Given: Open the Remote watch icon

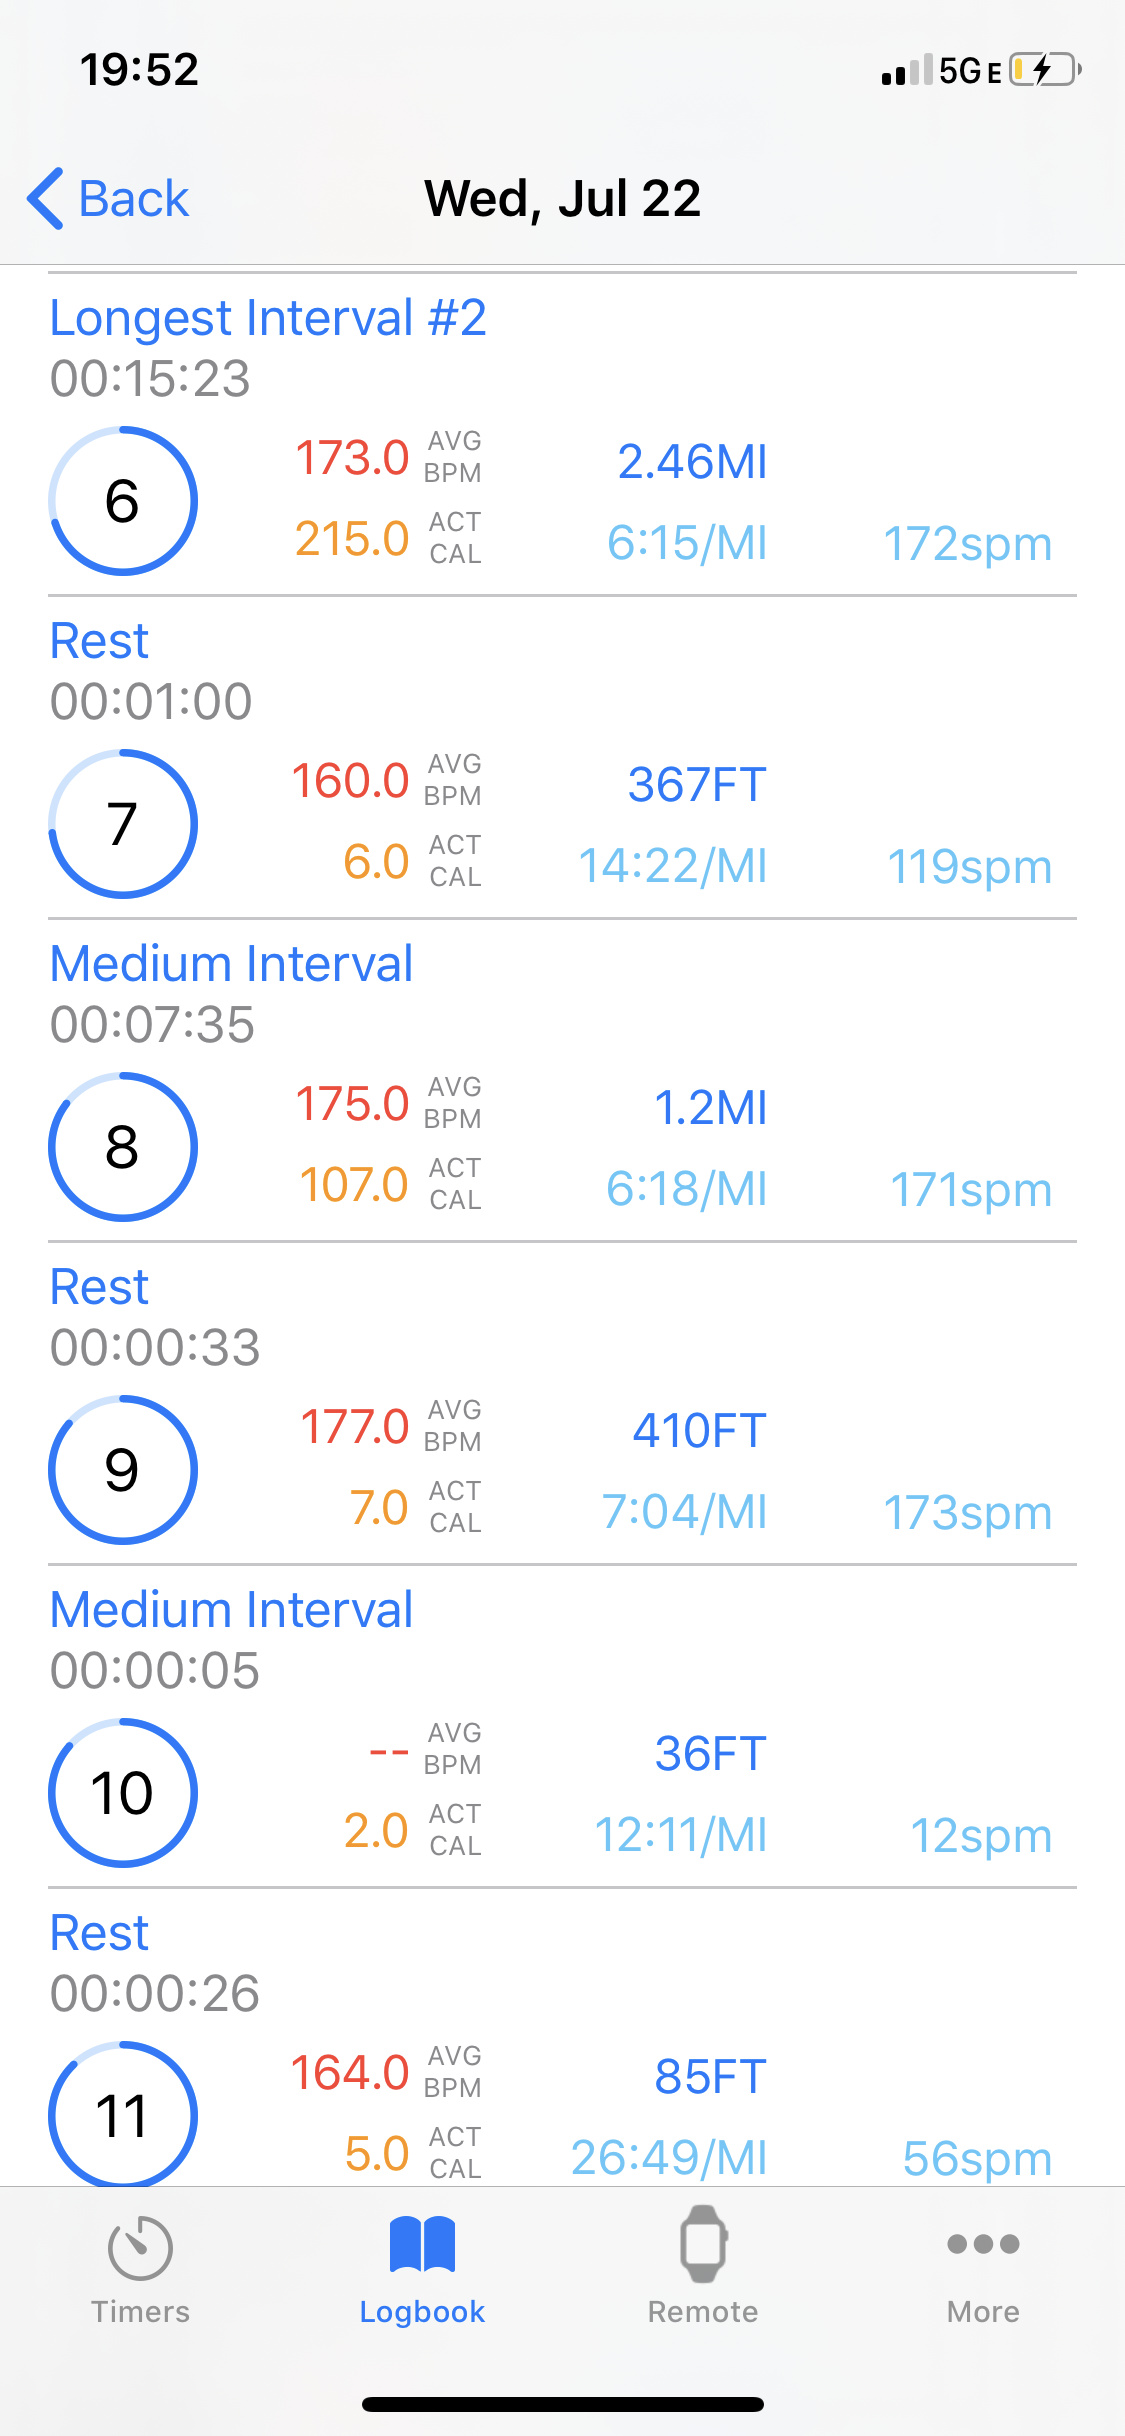Looking at the screenshot, I should coord(703,2244).
